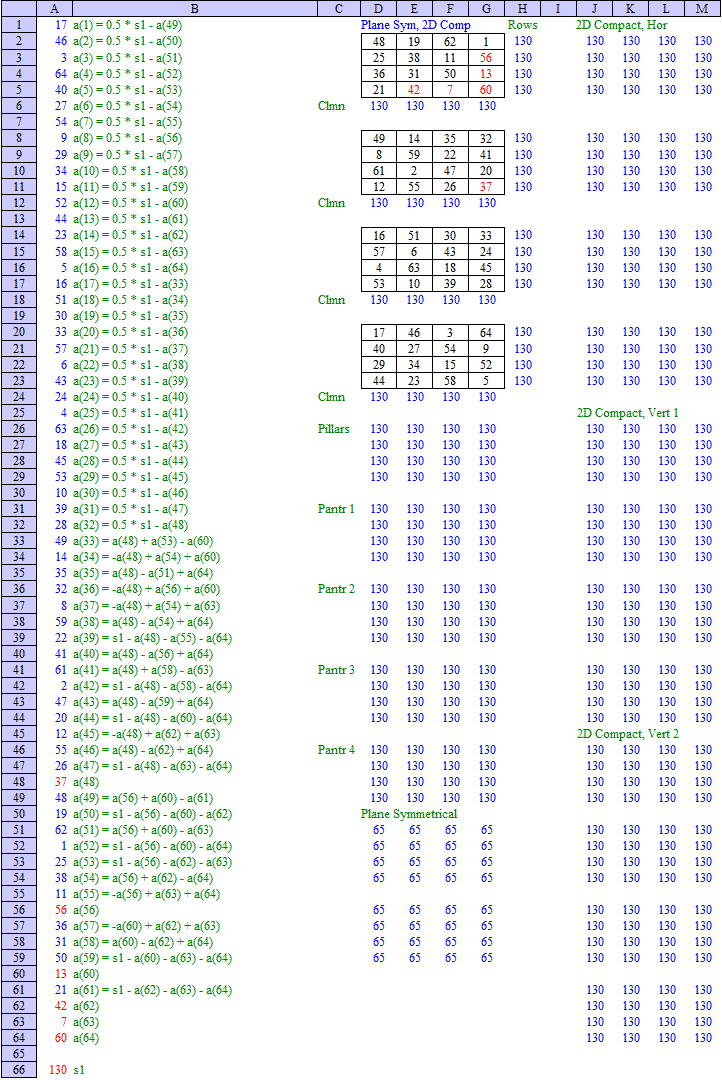Click formula a(61) = s1 - a(62) - a(63) - a(64)

click(152, 990)
